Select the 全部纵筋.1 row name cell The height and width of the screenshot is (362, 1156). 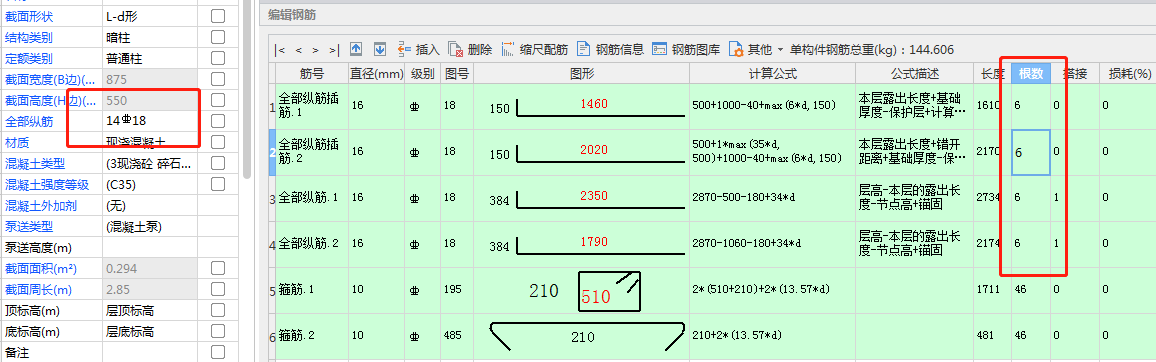point(312,198)
